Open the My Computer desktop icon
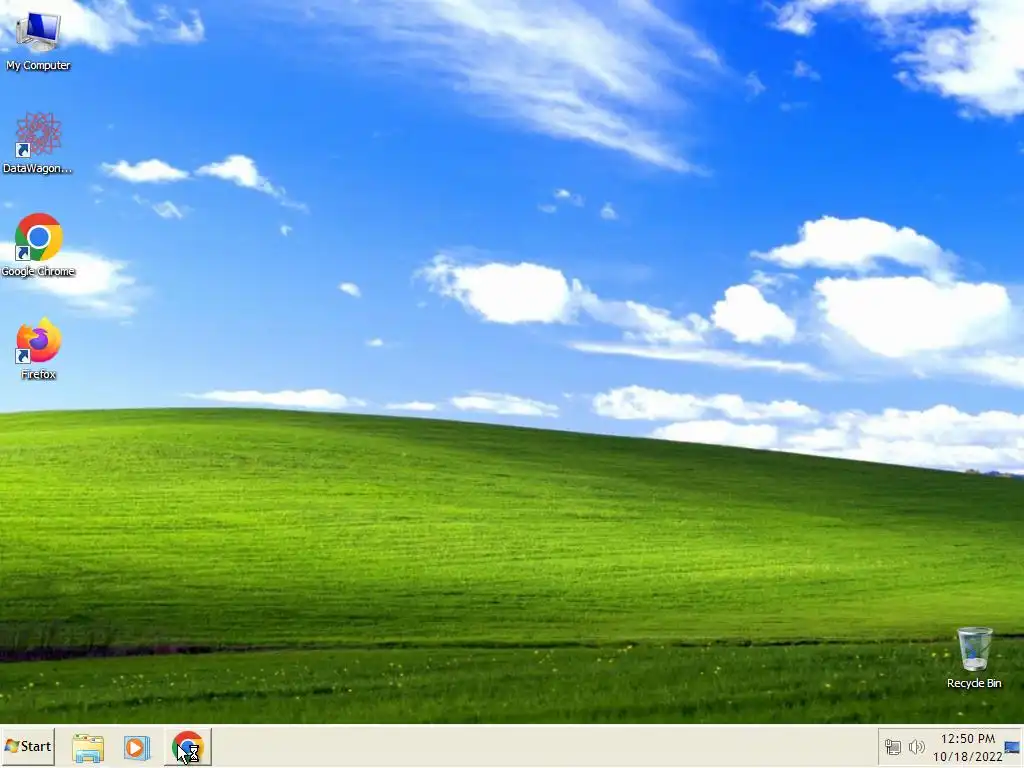 [x=38, y=40]
